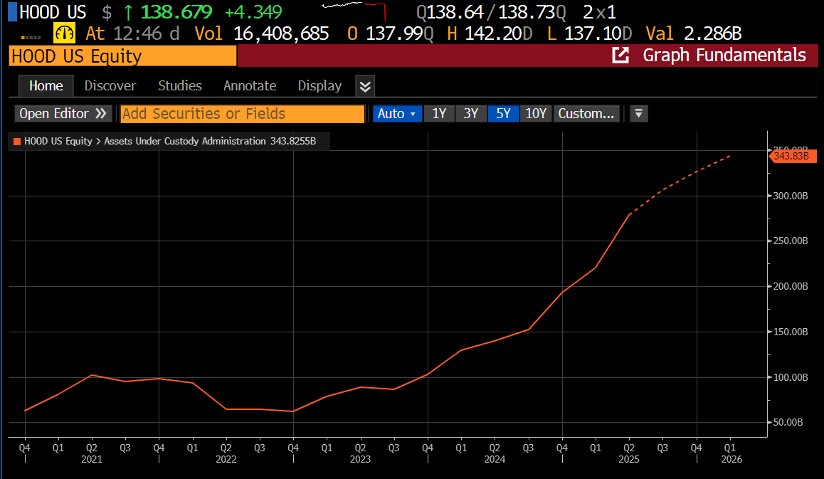Click the 50.00B y-axis label
The image size is (824, 479).
788,423
